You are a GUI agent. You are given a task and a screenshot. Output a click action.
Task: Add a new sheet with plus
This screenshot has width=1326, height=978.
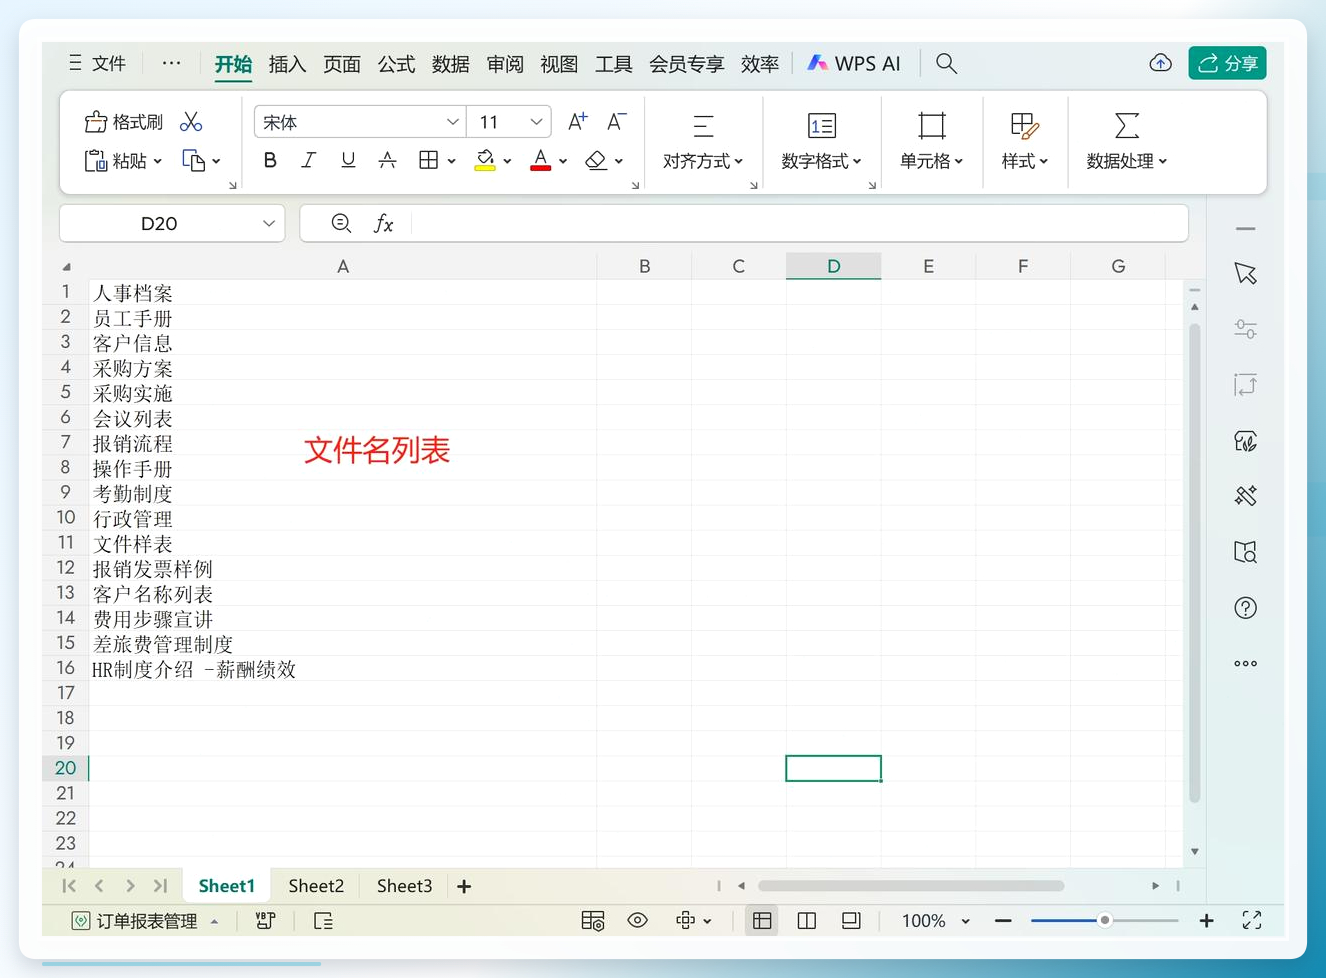464,886
